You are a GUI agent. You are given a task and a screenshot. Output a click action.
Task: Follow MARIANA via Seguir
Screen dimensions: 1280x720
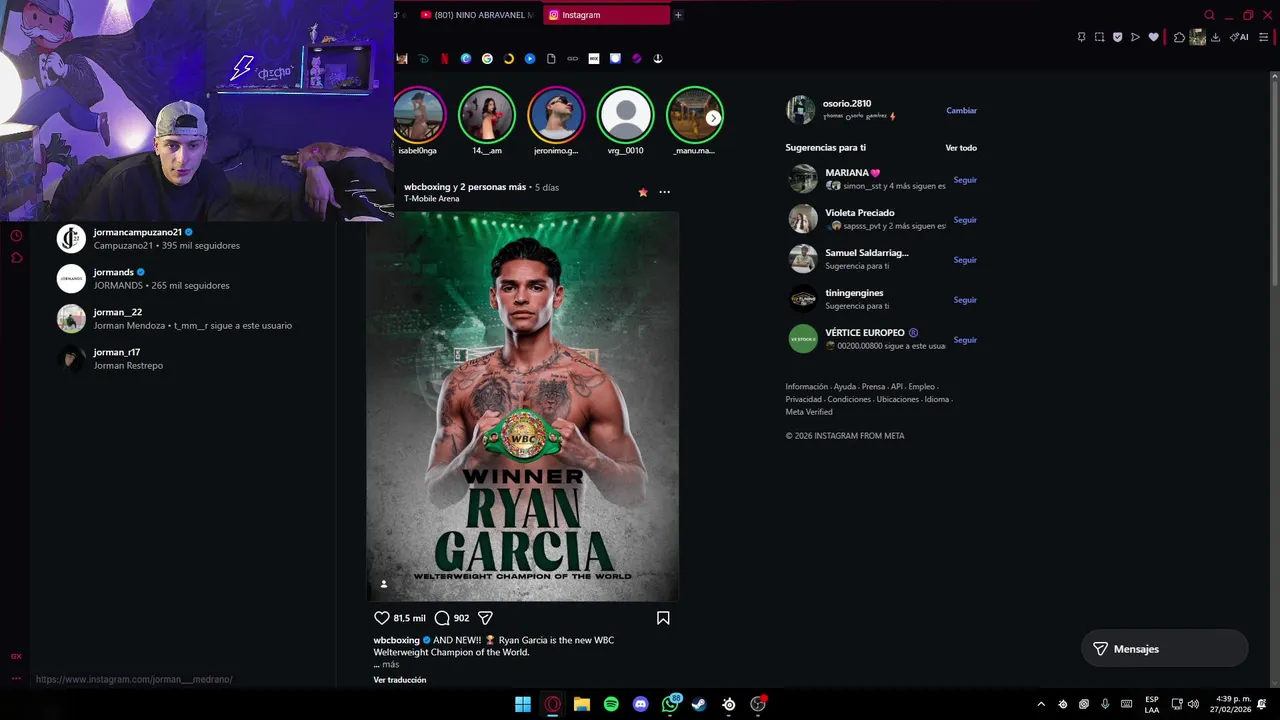coord(965,180)
